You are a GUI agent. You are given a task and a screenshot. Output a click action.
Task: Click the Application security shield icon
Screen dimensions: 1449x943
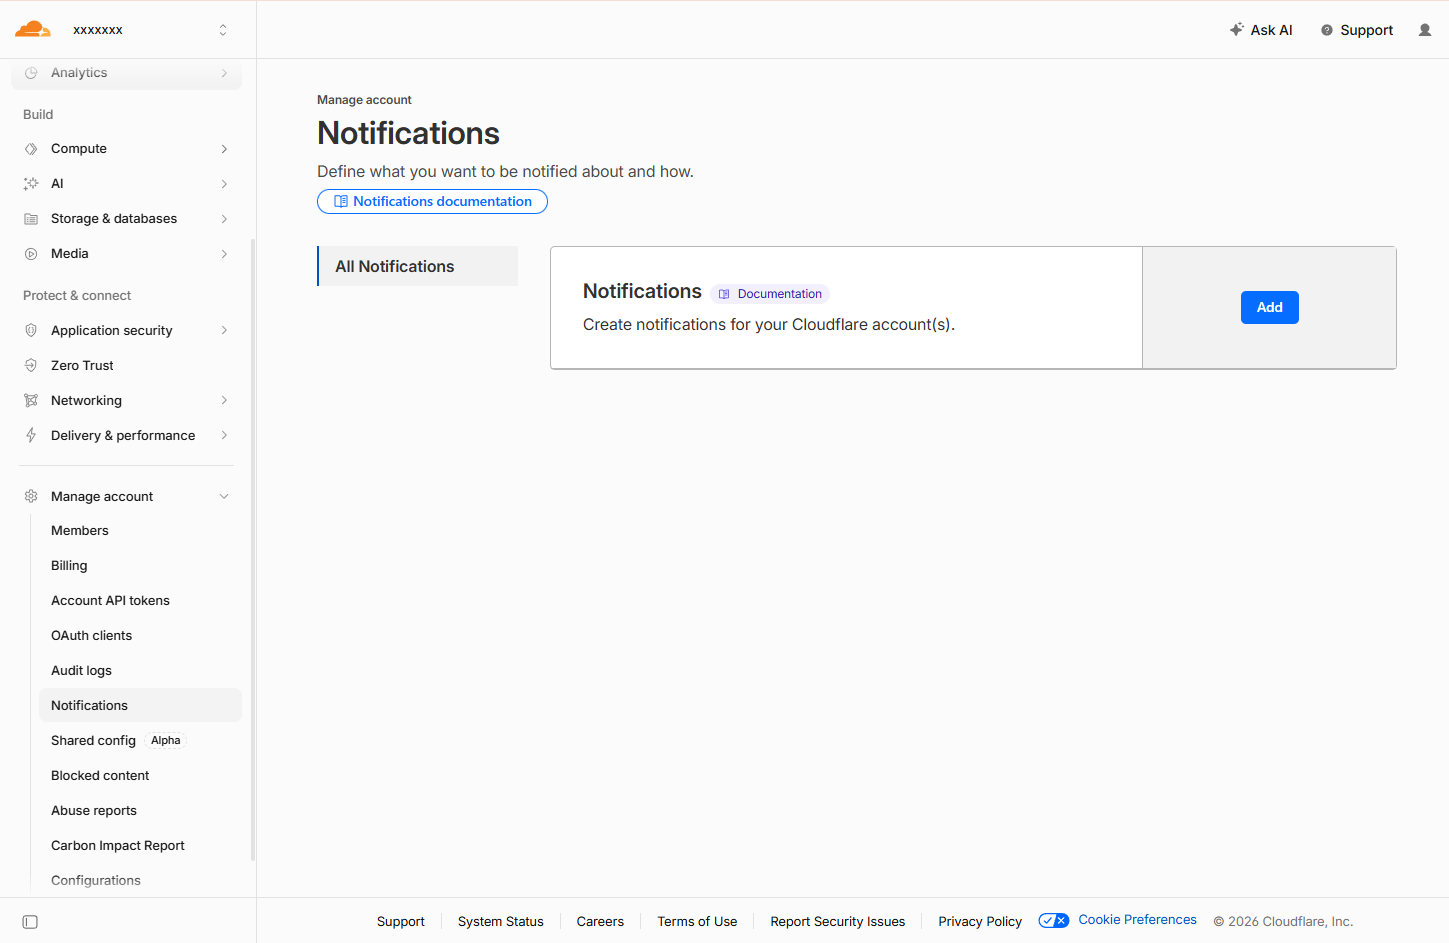tap(31, 330)
